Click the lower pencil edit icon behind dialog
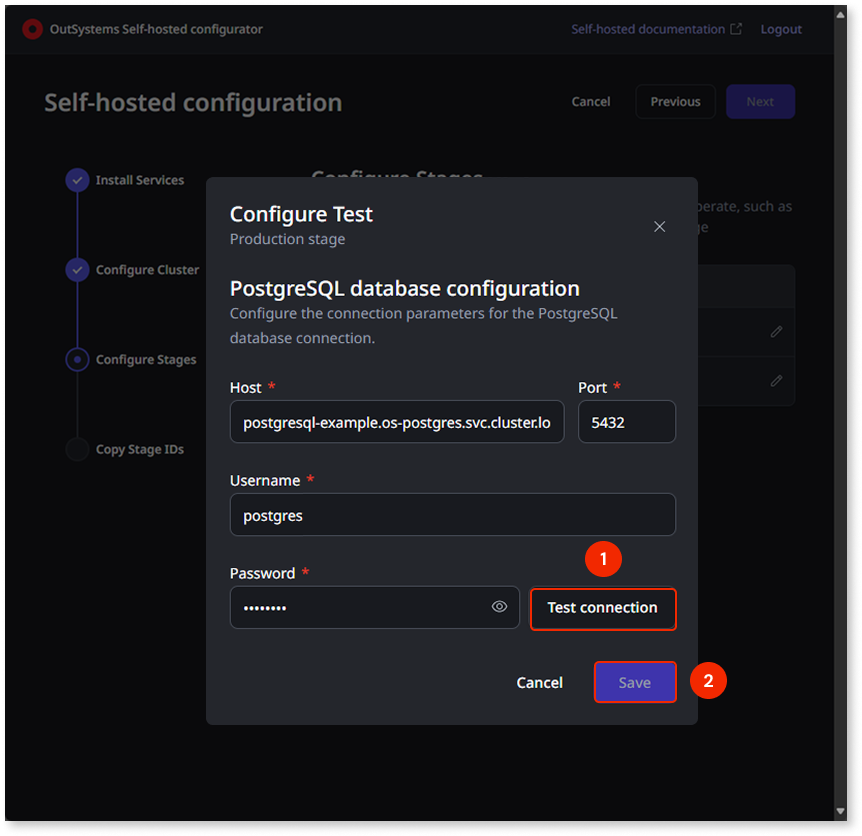Viewport: 862px width, 836px height. (x=776, y=380)
